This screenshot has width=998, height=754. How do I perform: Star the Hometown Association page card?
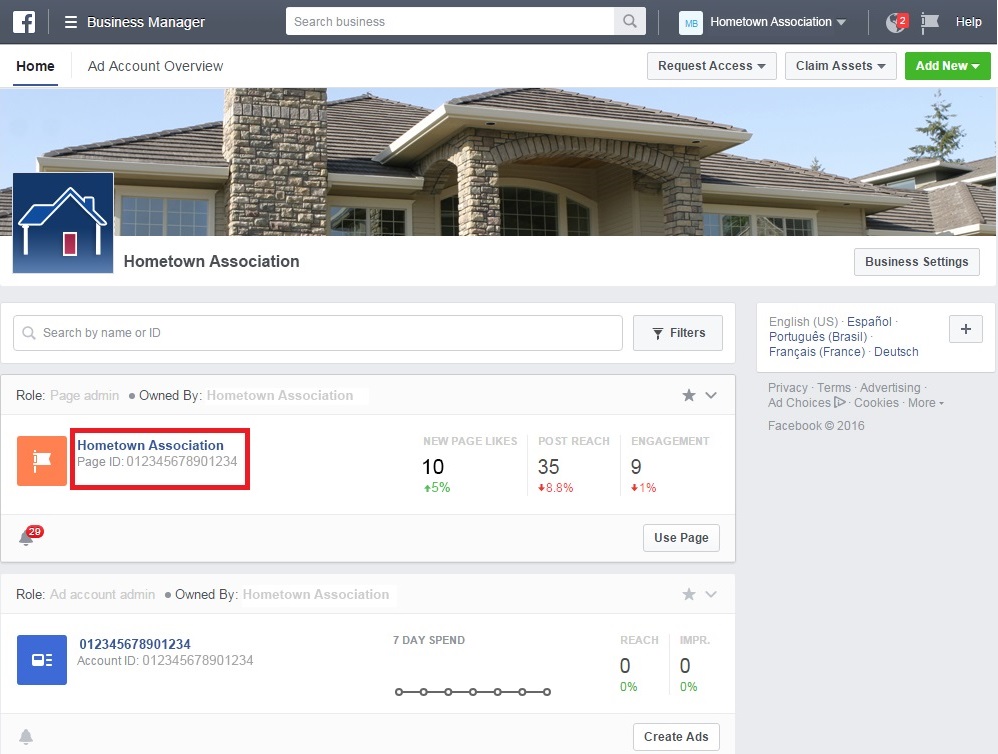[689, 395]
